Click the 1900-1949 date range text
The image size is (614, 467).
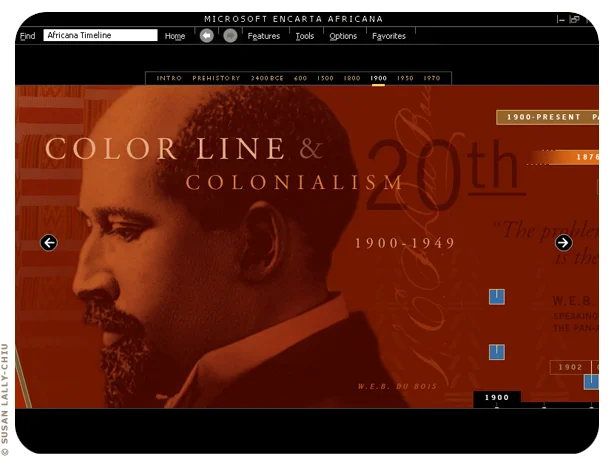pyautogui.click(x=405, y=243)
